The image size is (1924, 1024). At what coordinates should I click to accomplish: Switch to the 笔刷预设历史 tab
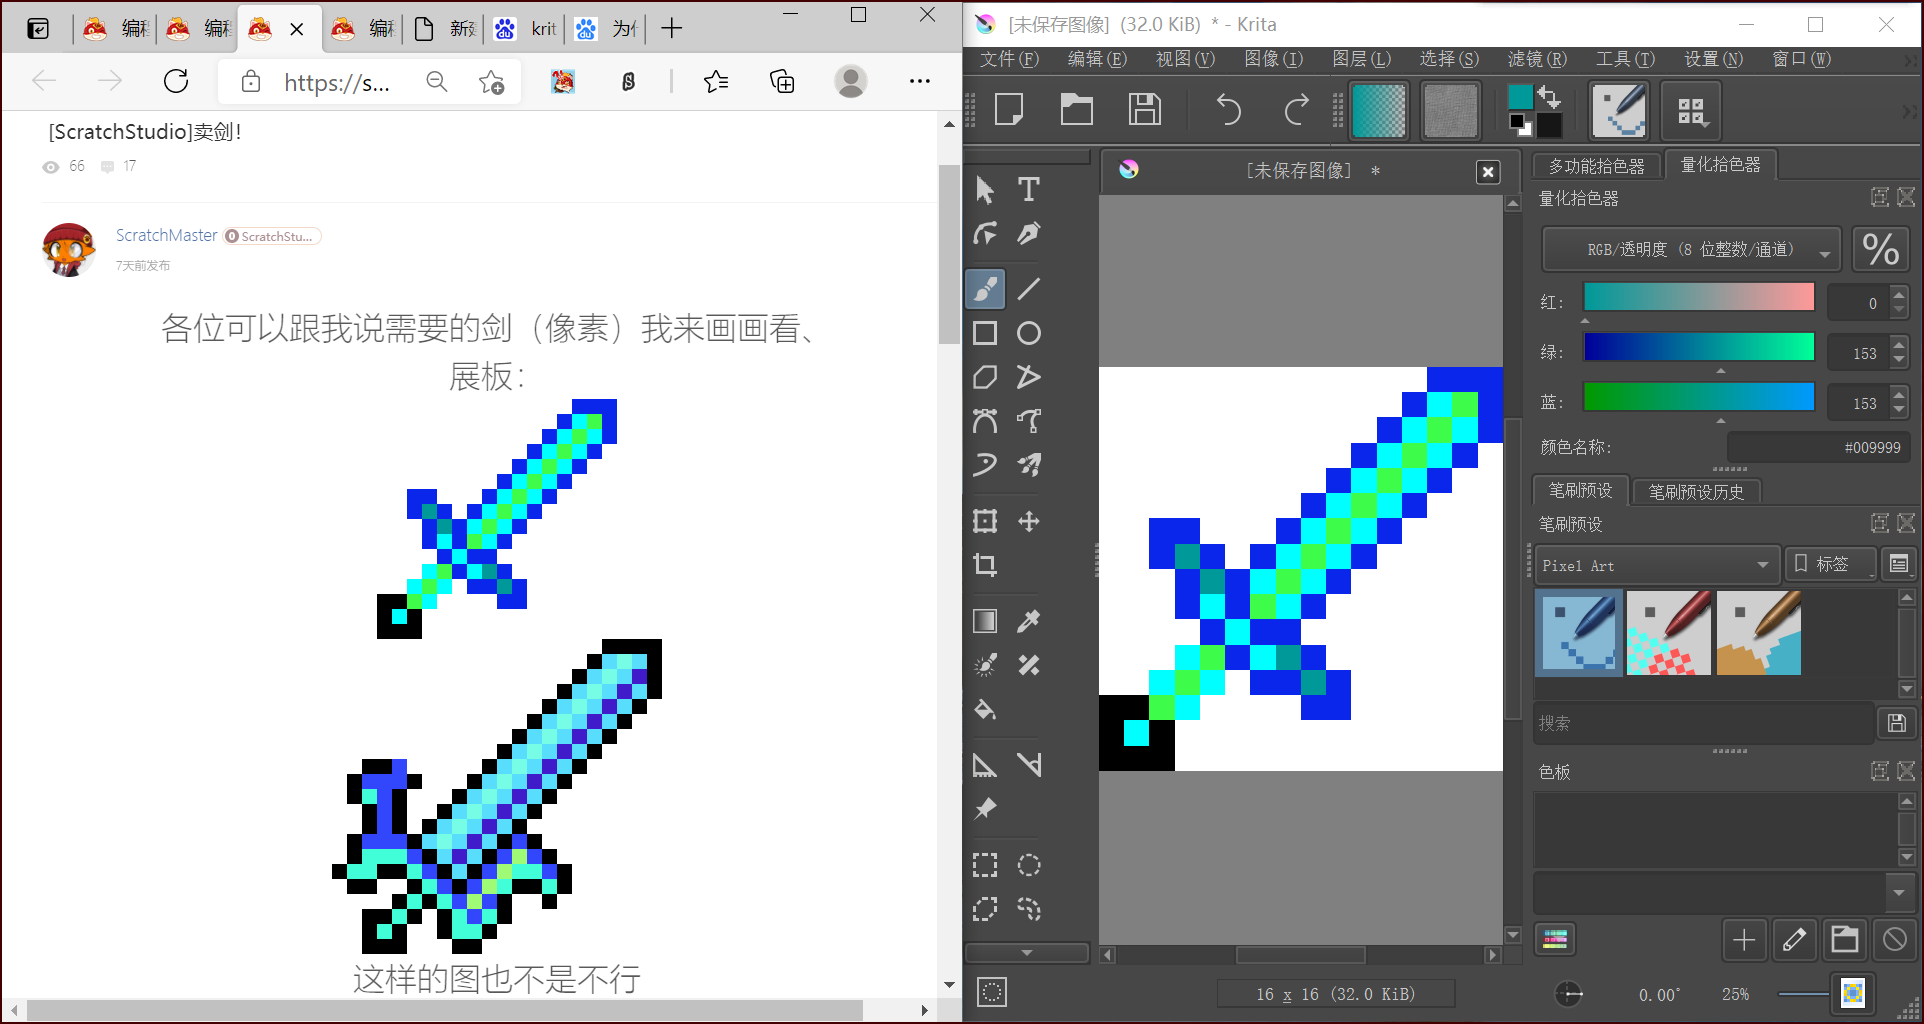[x=1696, y=492]
